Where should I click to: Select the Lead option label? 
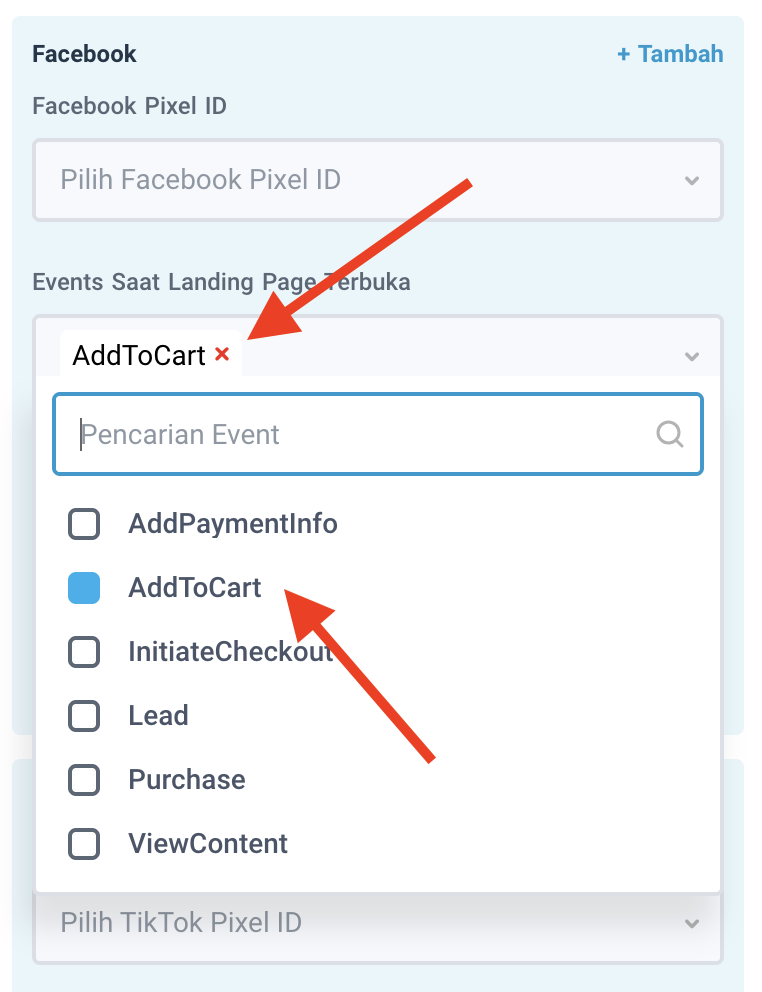(158, 716)
